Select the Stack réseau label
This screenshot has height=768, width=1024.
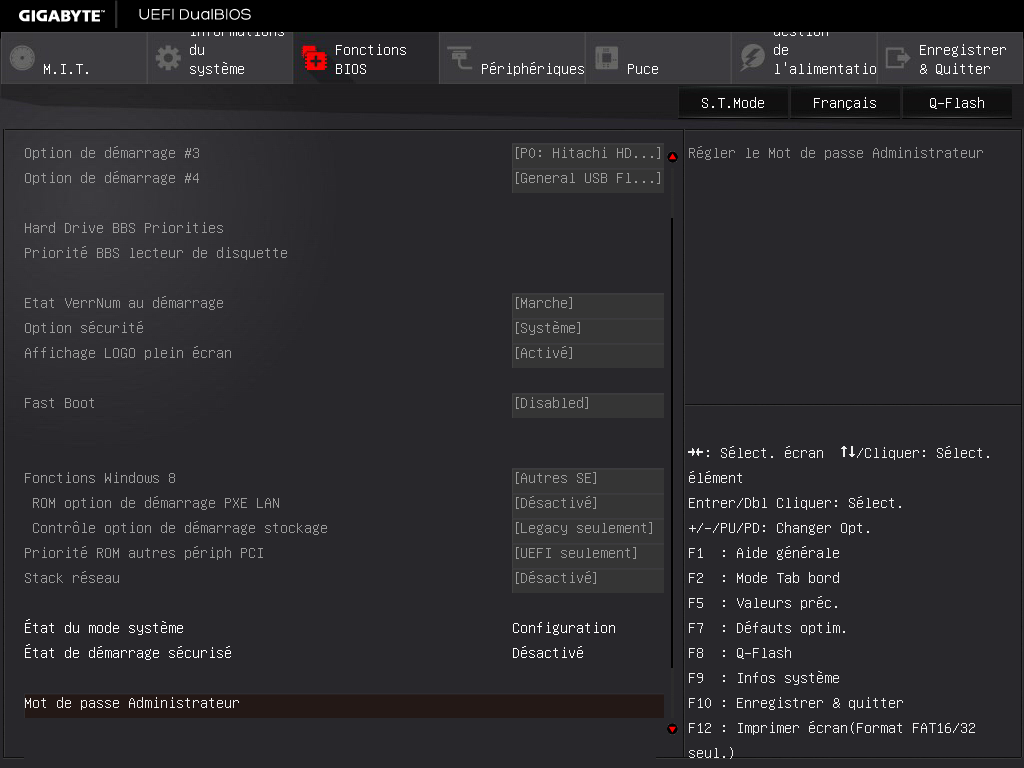pyautogui.click(x=72, y=579)
